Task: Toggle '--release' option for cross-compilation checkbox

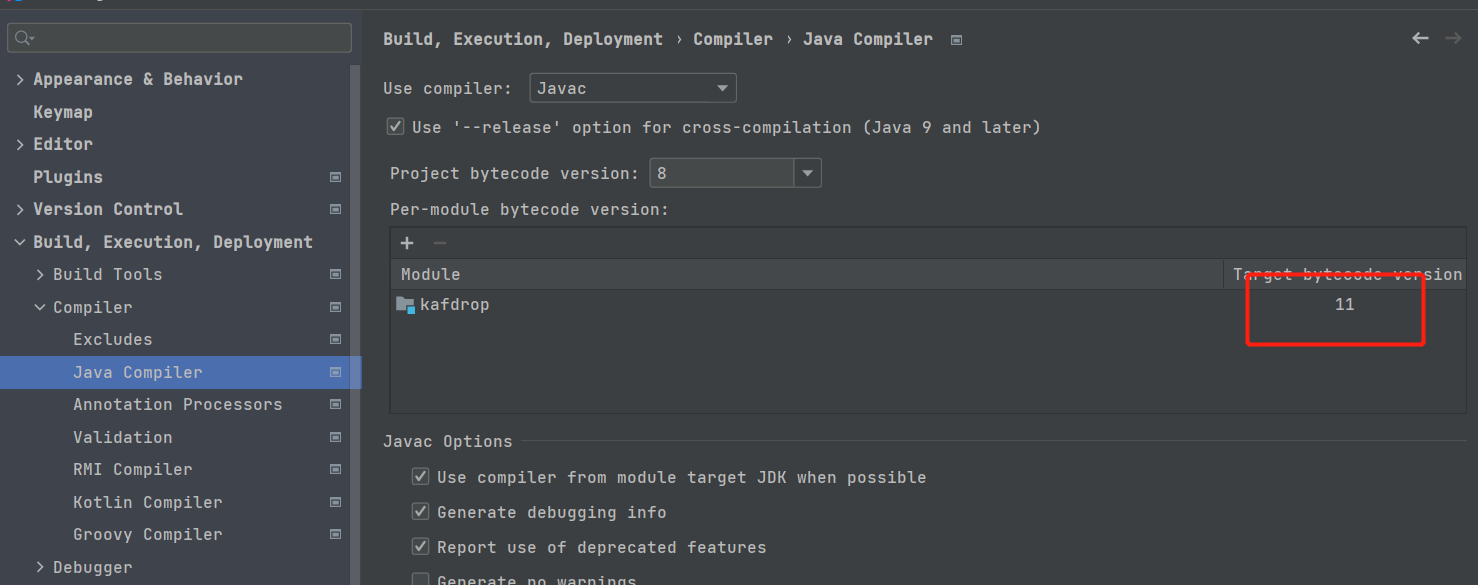Action: (x=396, y=127)
